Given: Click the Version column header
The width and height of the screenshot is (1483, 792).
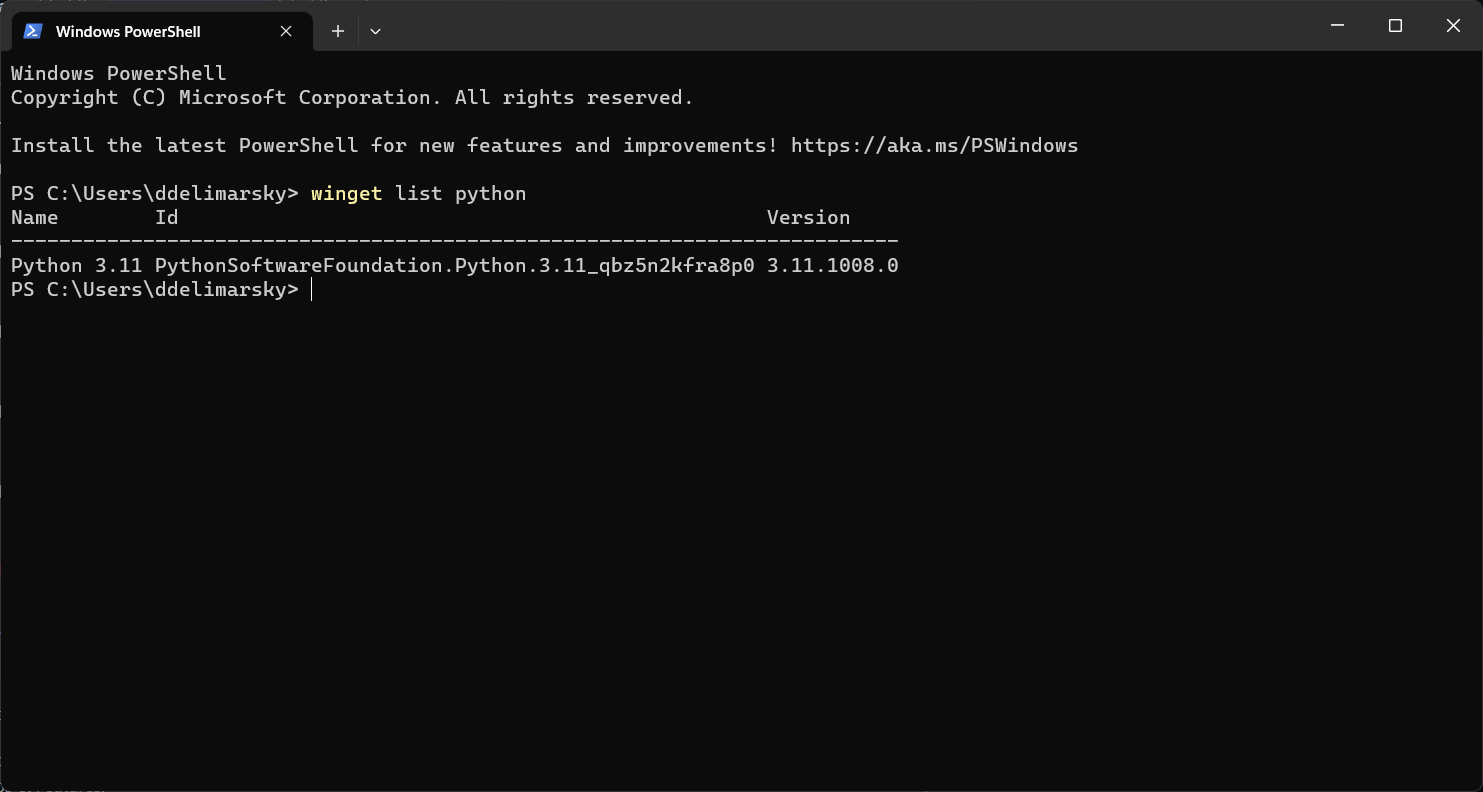Looking at the screenshot, I should coord(808,217).
